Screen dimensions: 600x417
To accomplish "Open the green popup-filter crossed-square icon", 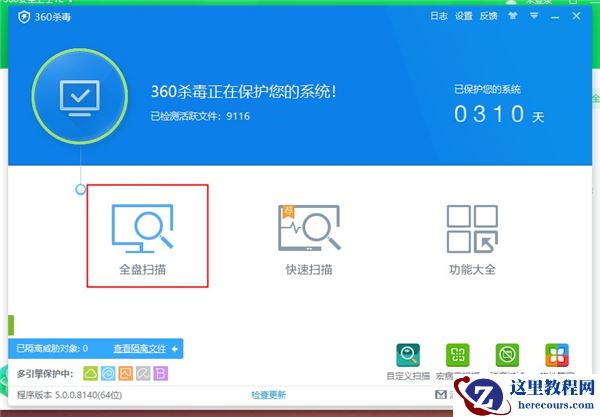I will [507, 355].
